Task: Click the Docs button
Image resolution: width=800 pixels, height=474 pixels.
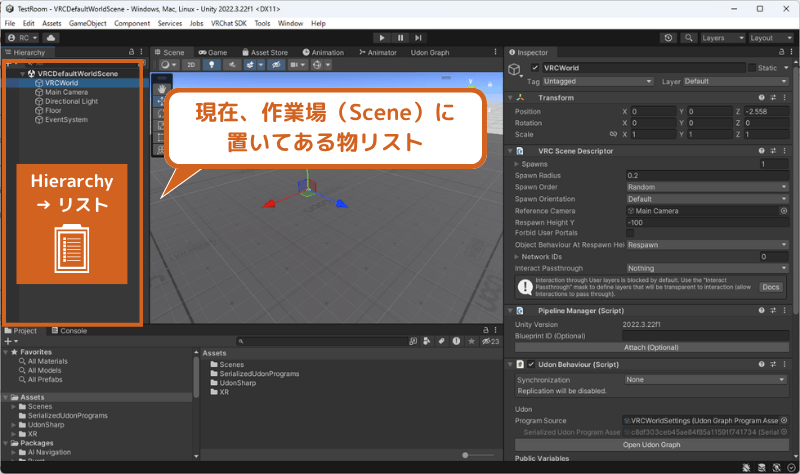Action: click(770, 287)
